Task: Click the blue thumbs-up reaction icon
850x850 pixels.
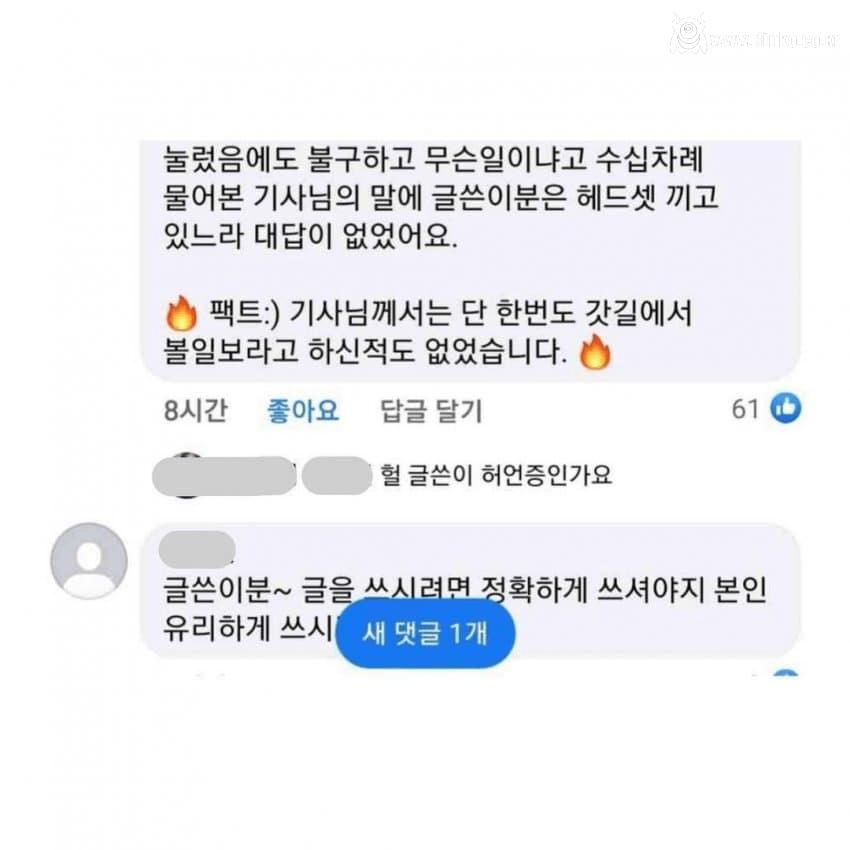Action: pyautogui.click(x=786, y=408)
